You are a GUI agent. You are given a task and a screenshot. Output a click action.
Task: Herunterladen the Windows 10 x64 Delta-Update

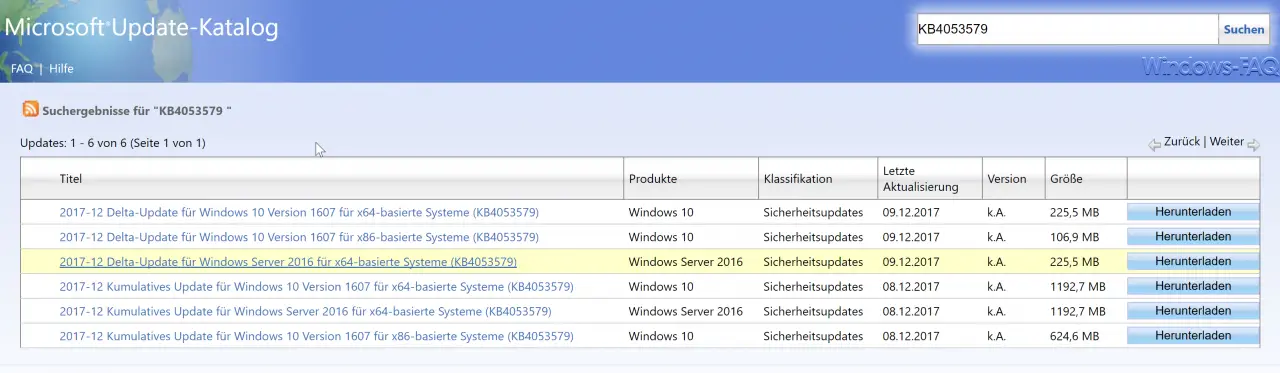coord(1193,212)
